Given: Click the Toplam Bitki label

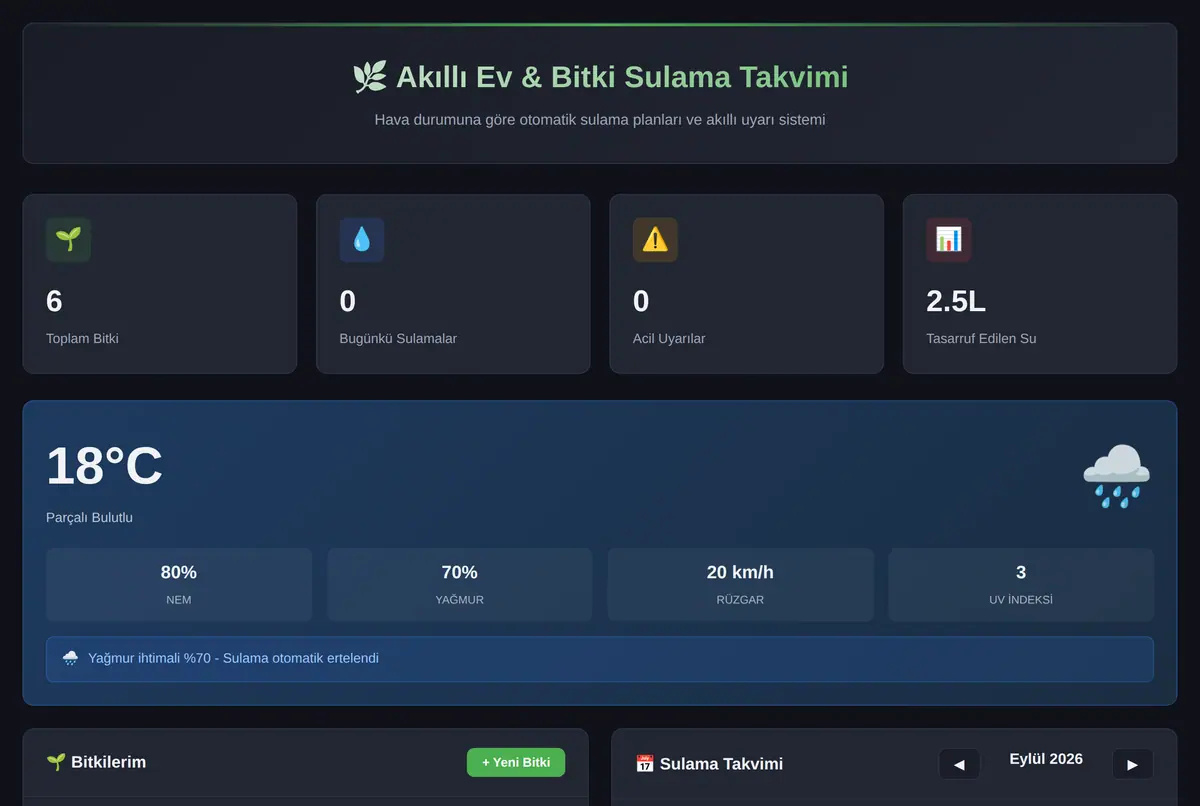Looking at the screenshot, I should tap(82, 339).
